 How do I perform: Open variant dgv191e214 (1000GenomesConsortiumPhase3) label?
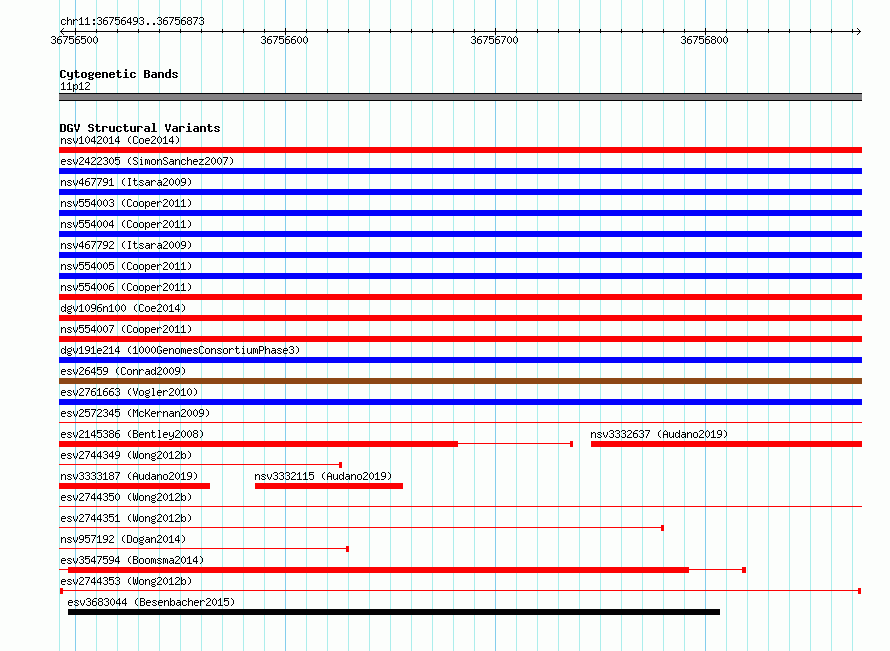tap(180, 350)
